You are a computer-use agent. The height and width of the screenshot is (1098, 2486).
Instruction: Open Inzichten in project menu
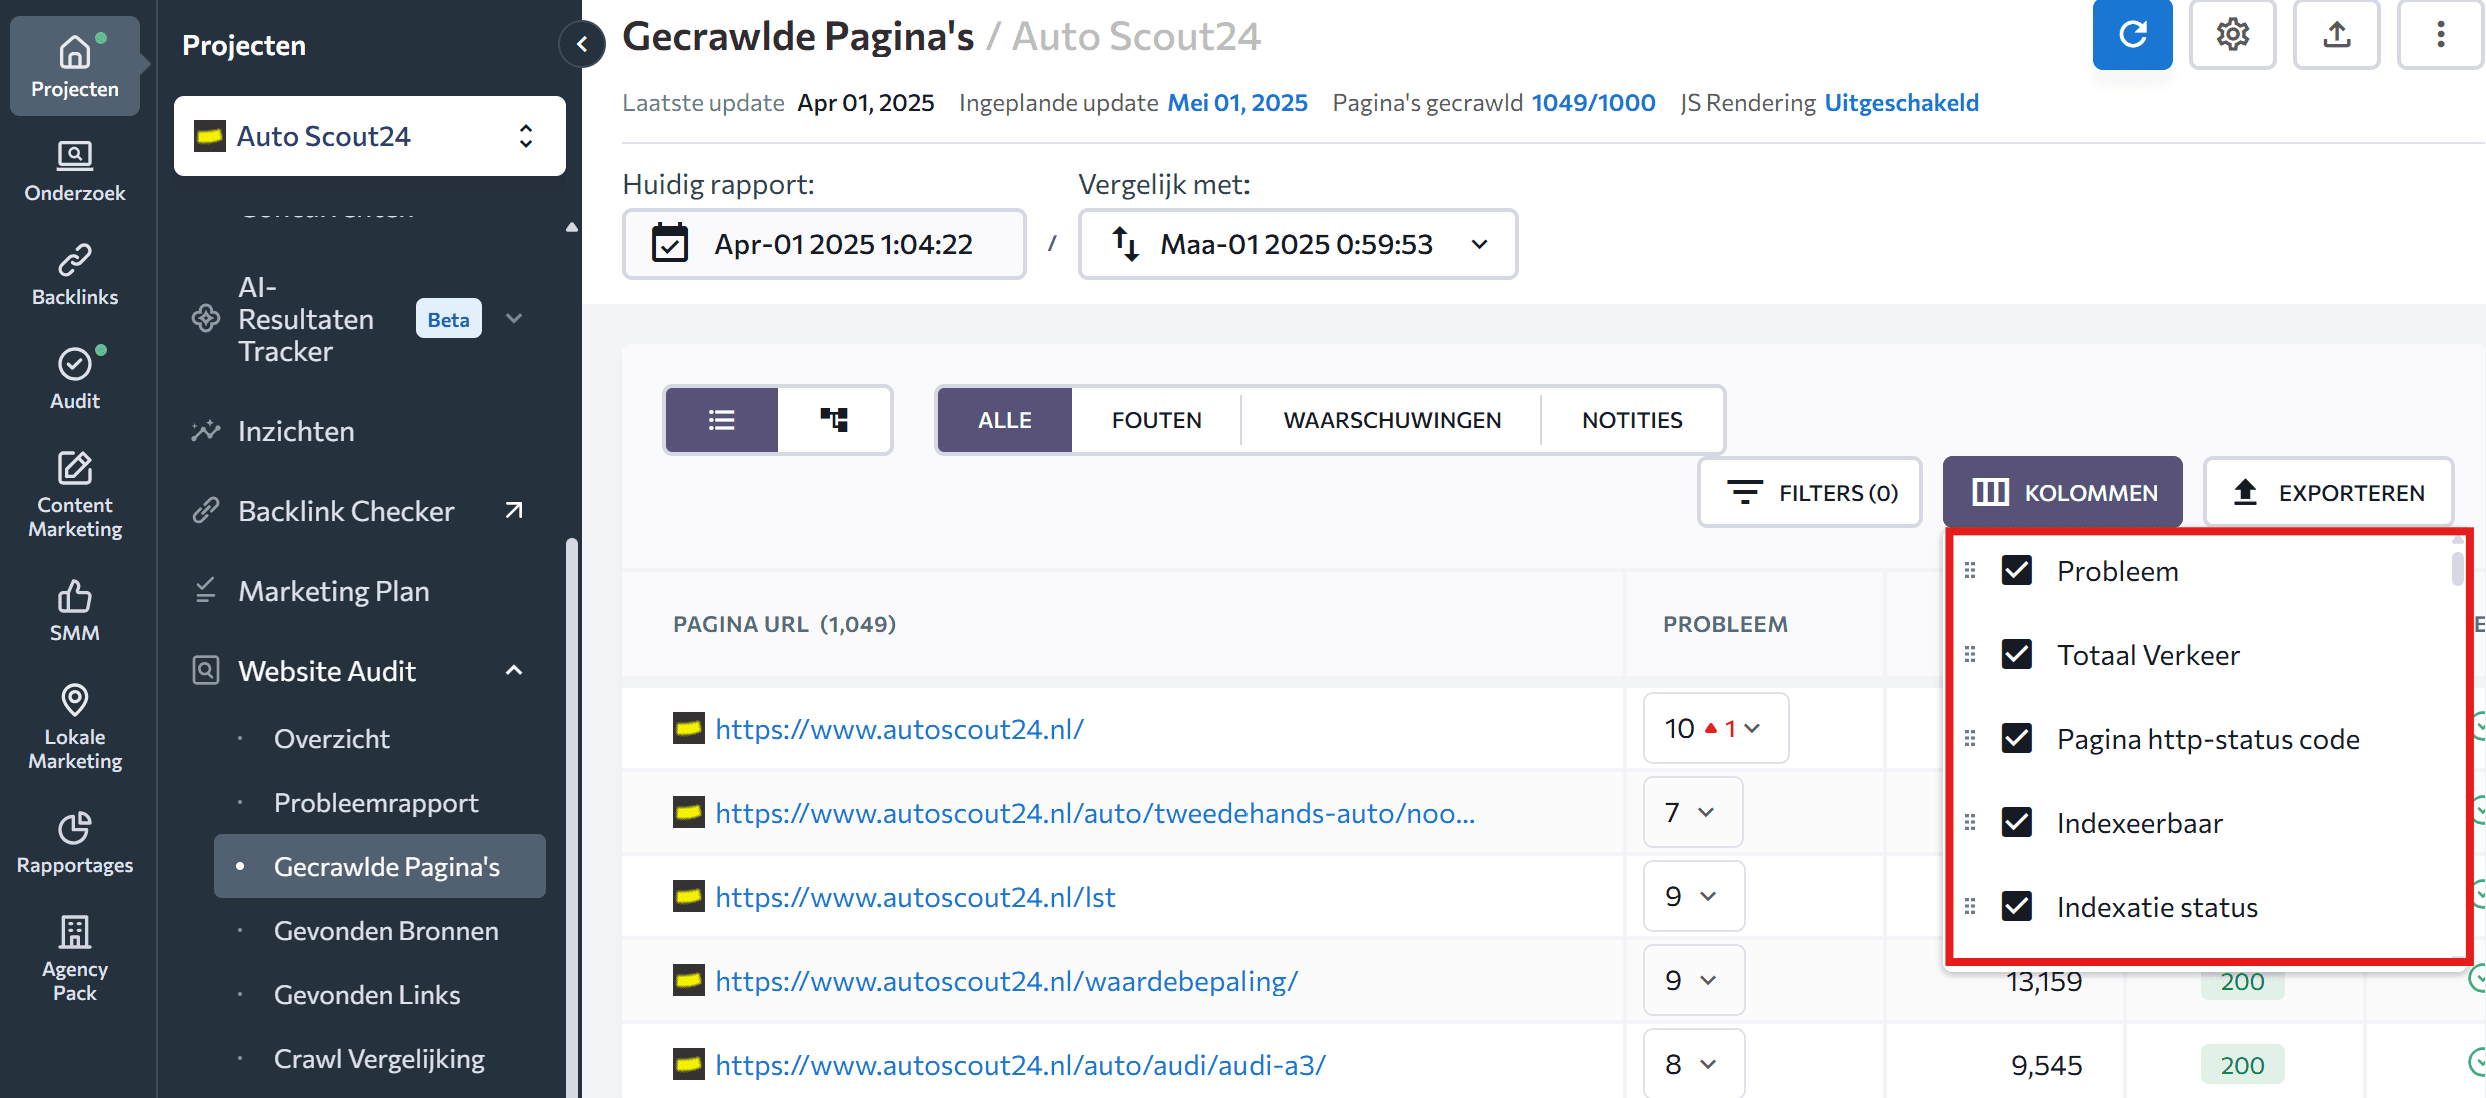[296, 431]
